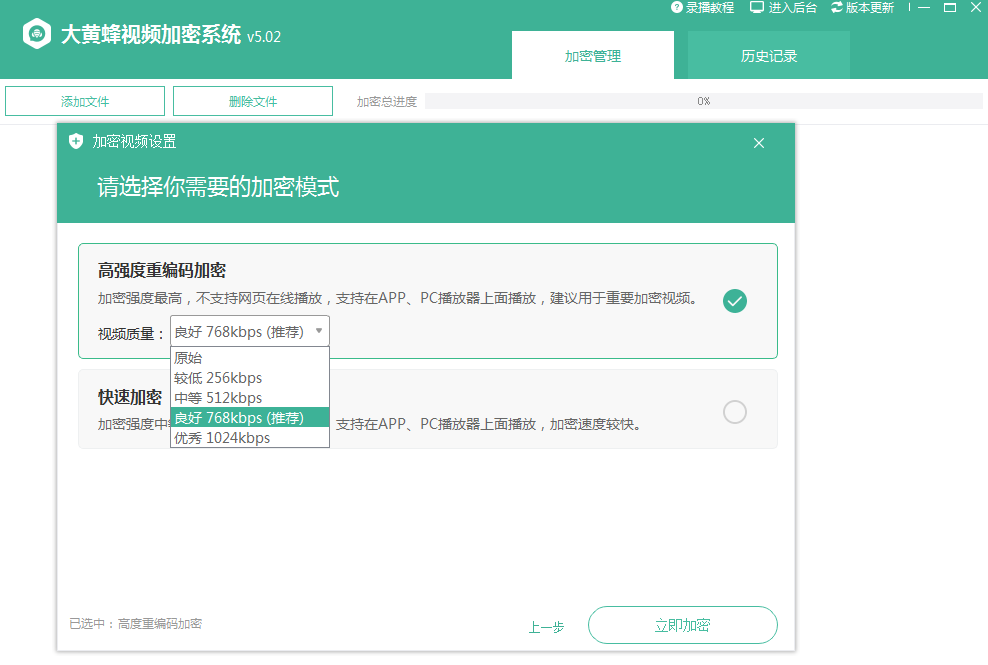Viewport: 988px width, 665px height.
Task: Close the 加密视频设置 dialog
Action: pos(759,143)
